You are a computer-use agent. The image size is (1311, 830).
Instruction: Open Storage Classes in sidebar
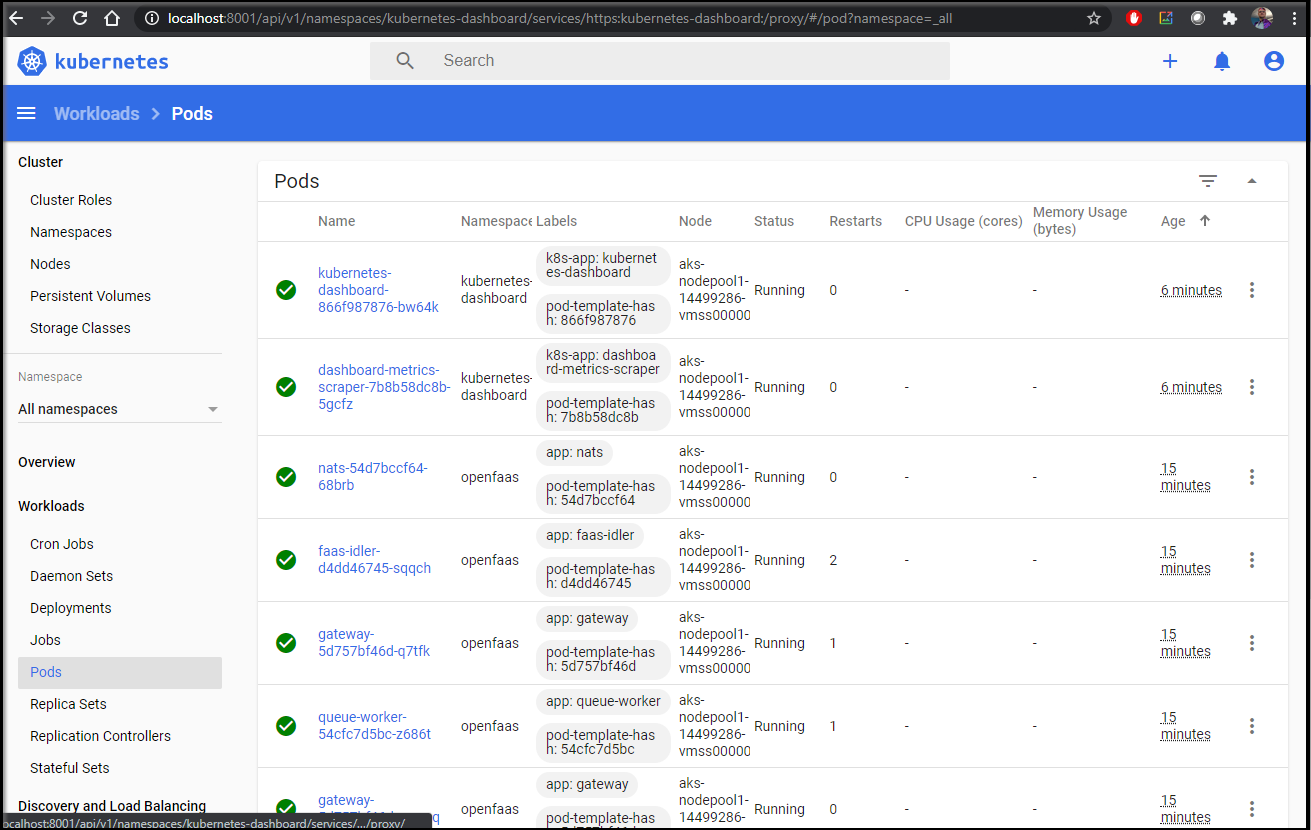(x=80, y=328)
